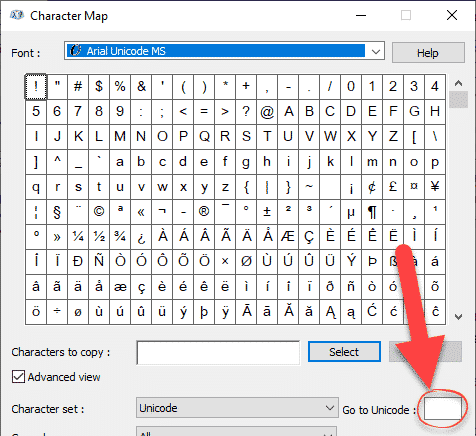Select the copyright symbol © character
The width and height of the screenshot is (476, 436).
pos(99,212)
